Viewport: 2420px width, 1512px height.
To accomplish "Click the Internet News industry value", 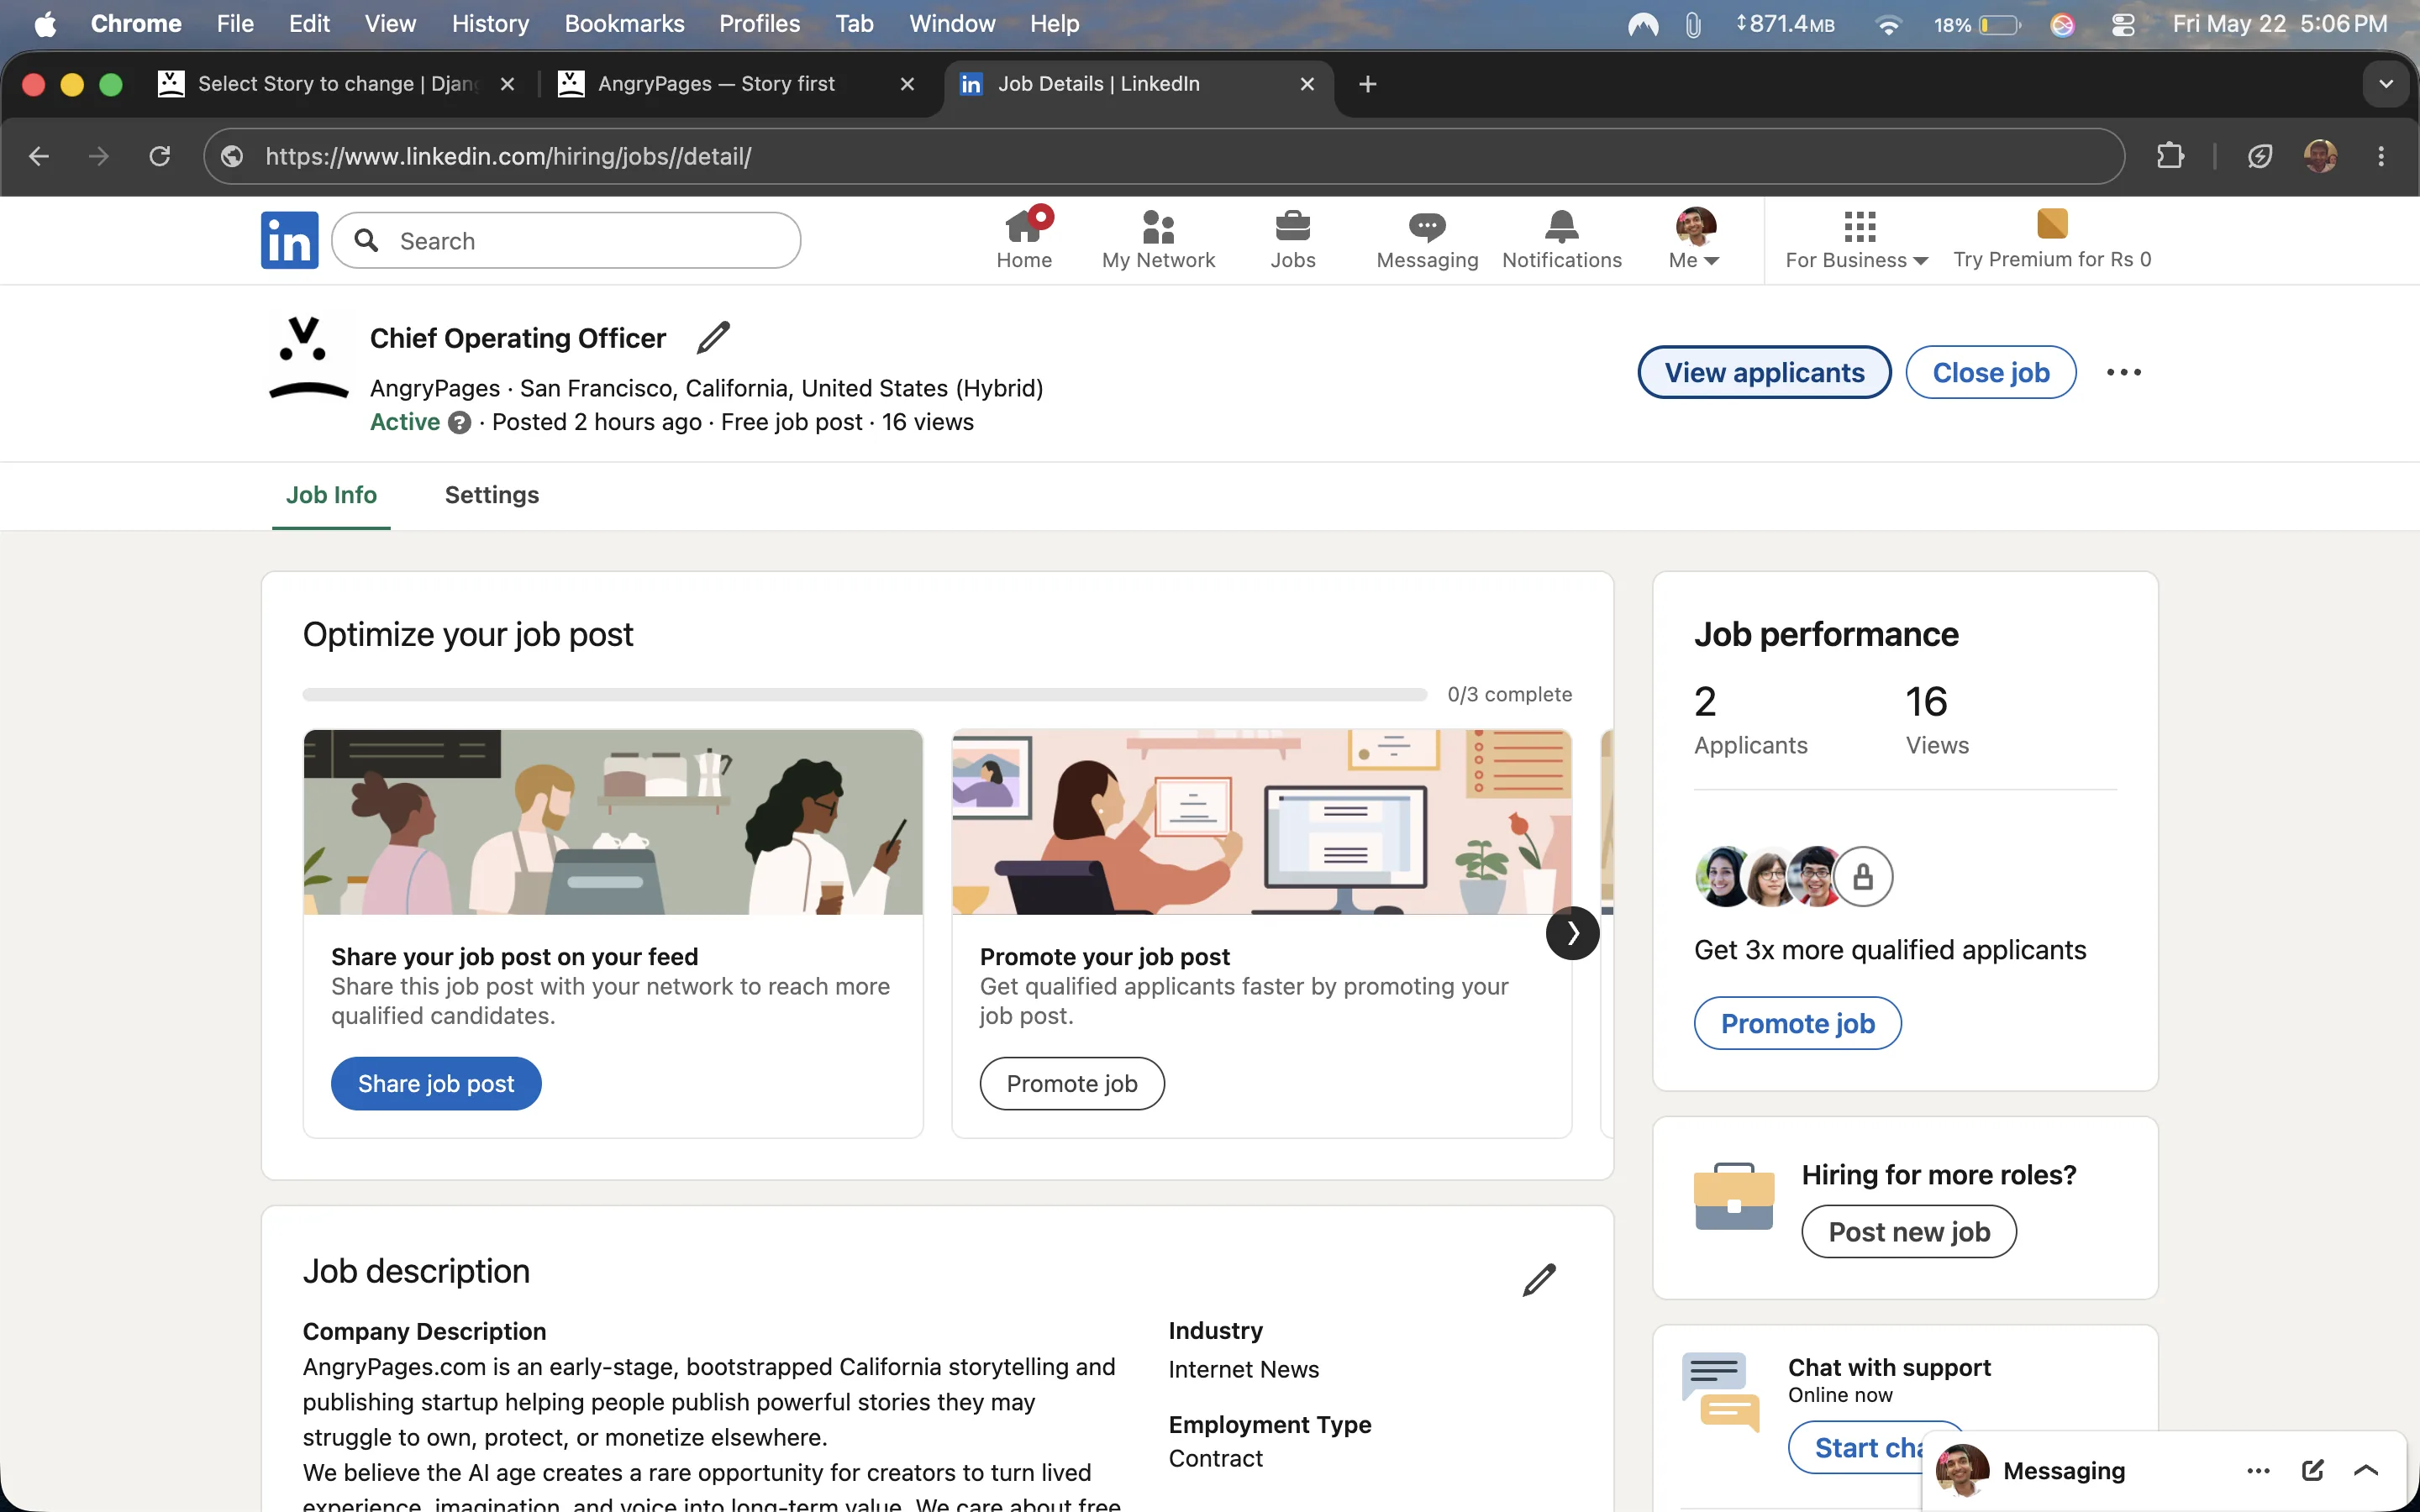I will tap(1243, 1369).
